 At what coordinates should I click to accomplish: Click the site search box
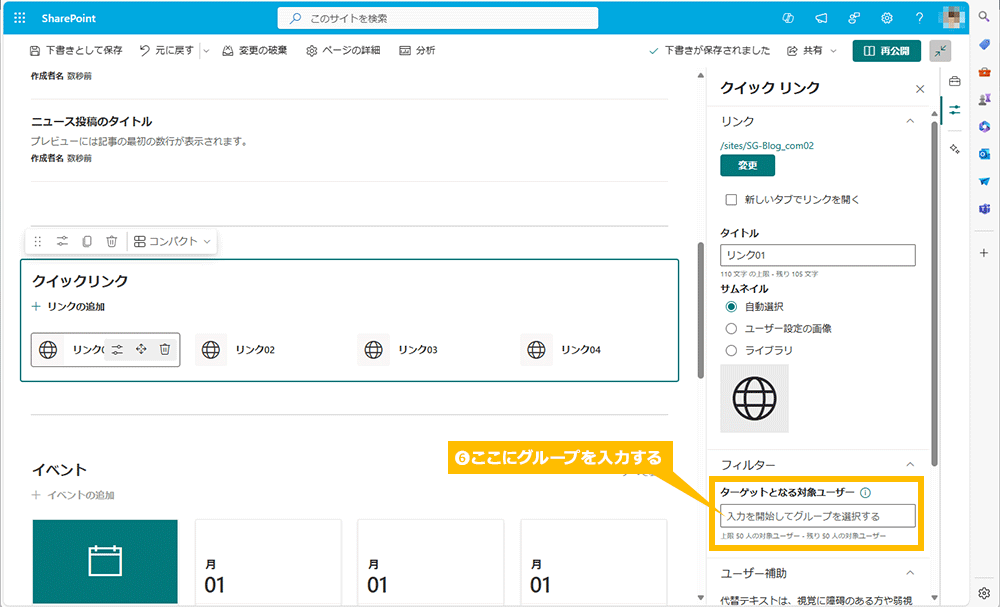438,18
